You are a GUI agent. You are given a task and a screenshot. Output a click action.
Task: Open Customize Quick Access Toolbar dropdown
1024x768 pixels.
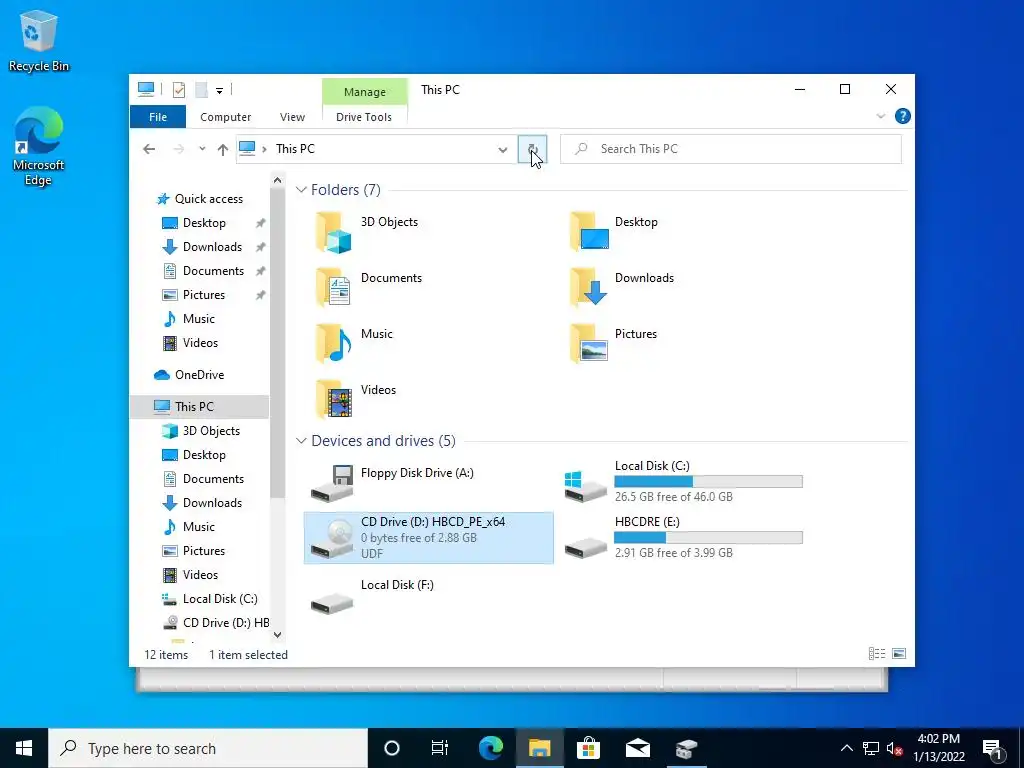tap(219, 91)
